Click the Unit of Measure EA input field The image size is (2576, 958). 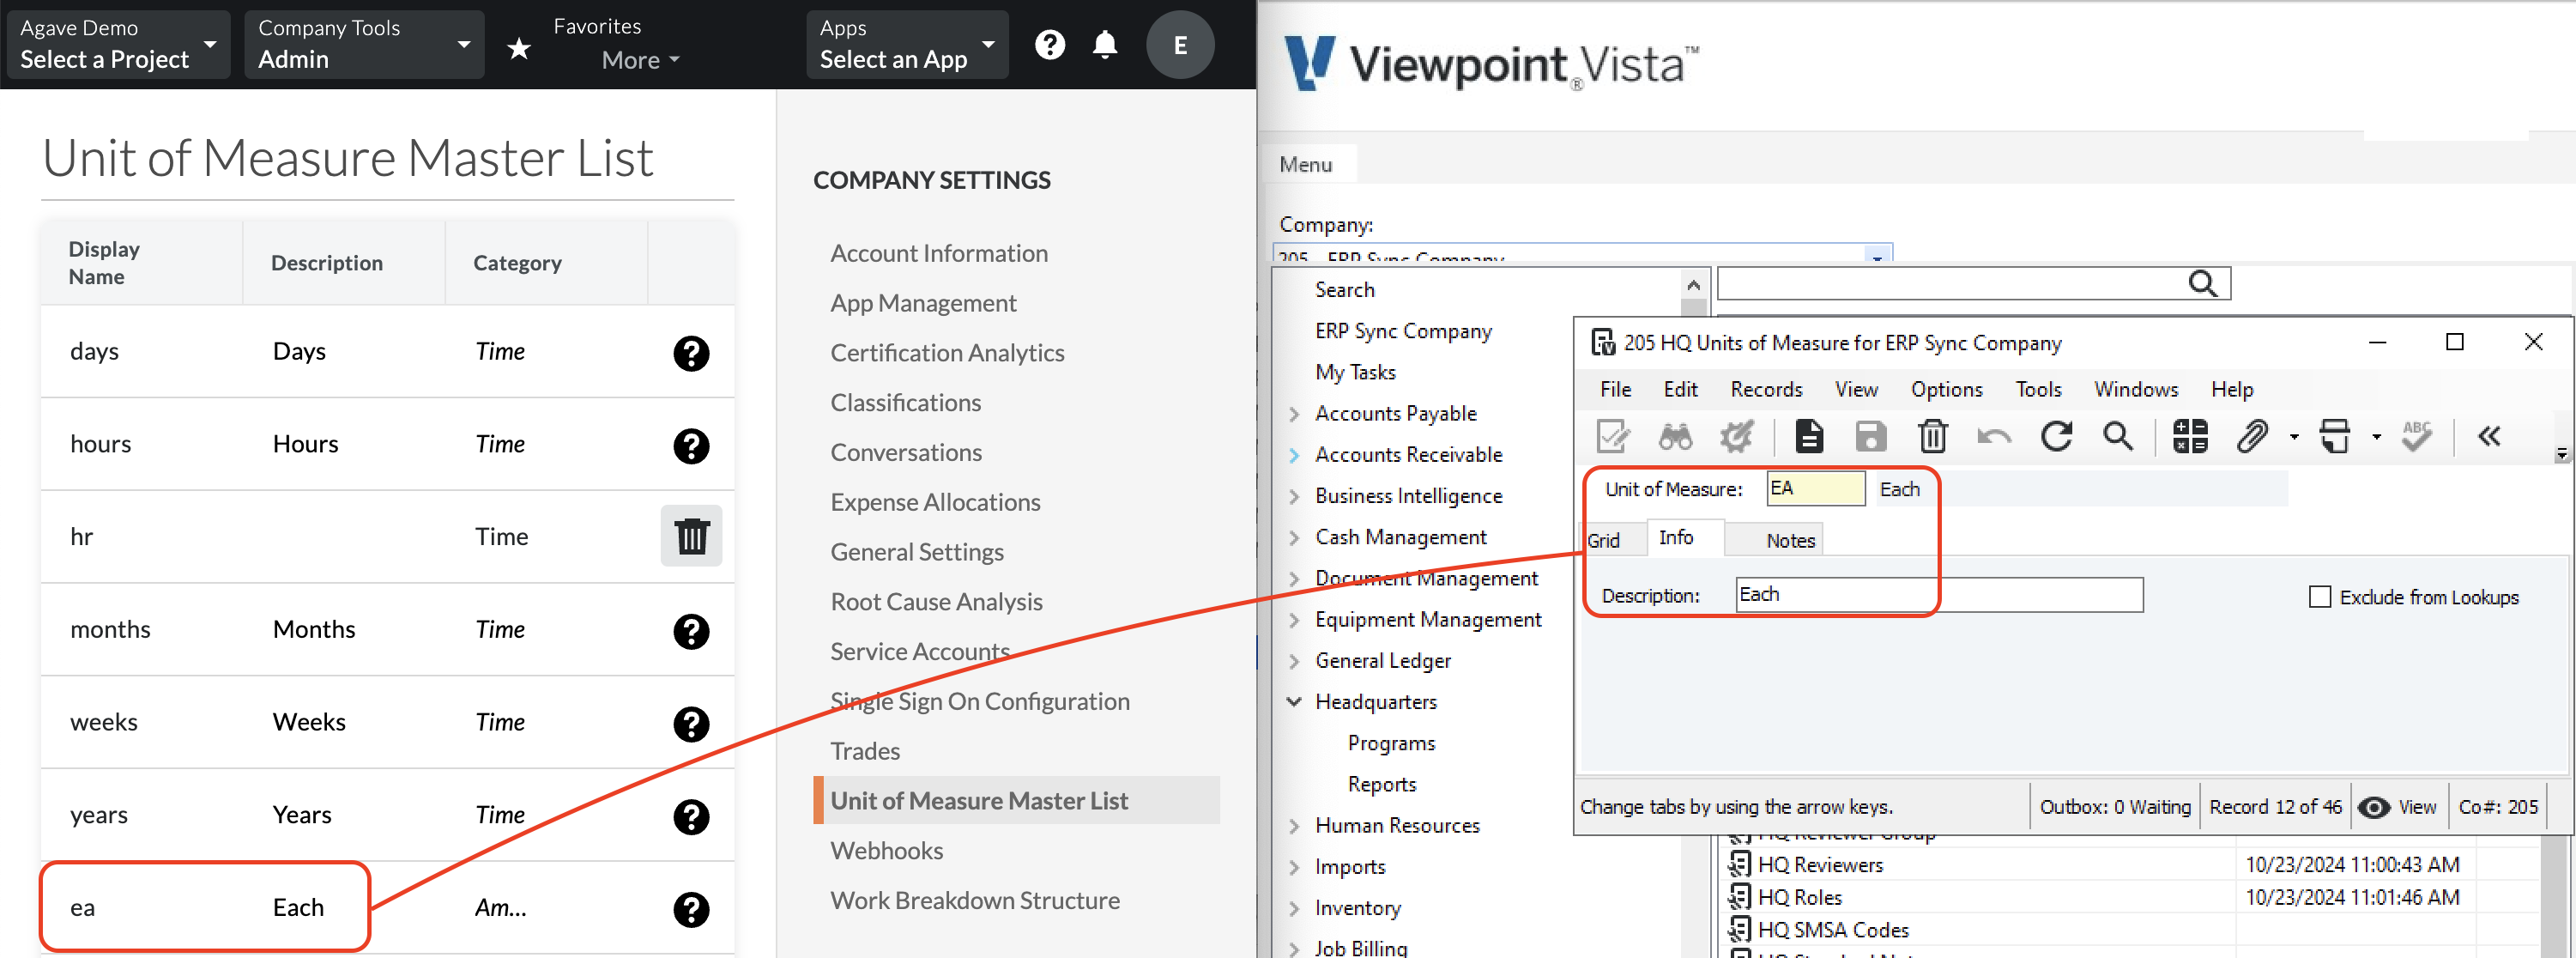[x=1815, y=489]
